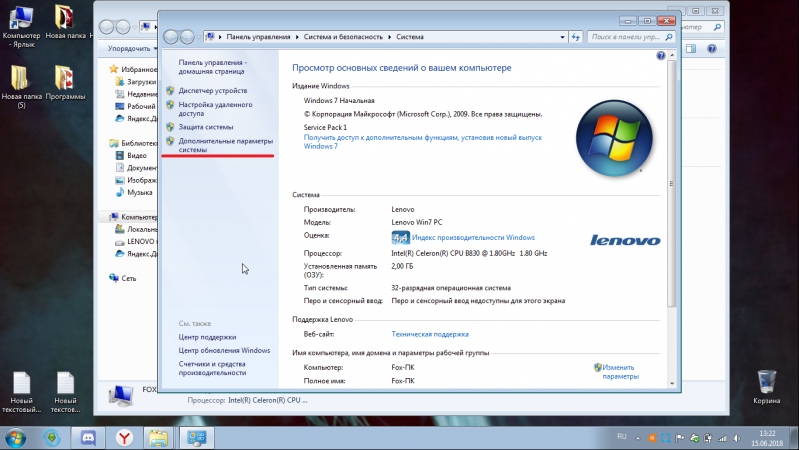The image size is (799, 450).
Task: Open address bar history dropdown arrow
Action: tap(562, 37)
